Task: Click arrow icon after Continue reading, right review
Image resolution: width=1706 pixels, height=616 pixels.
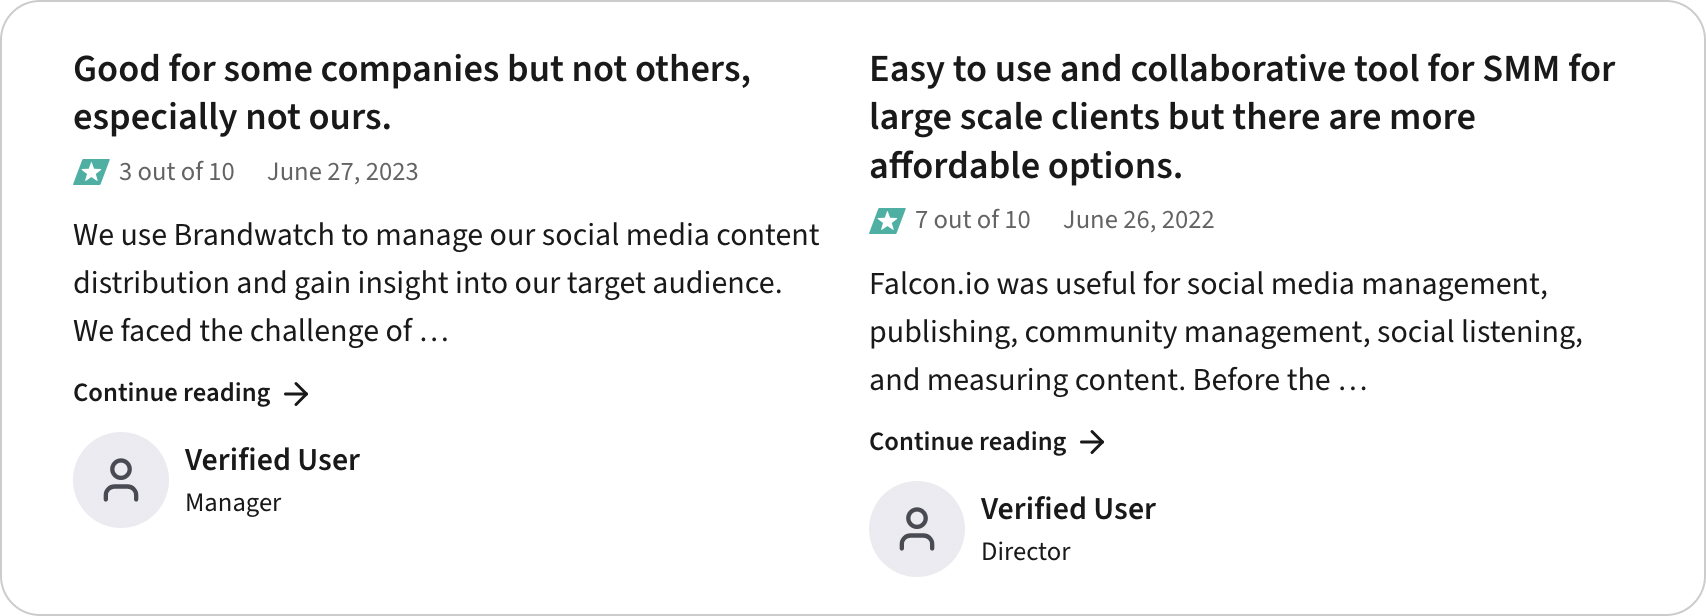Action: click(1093, 442)
